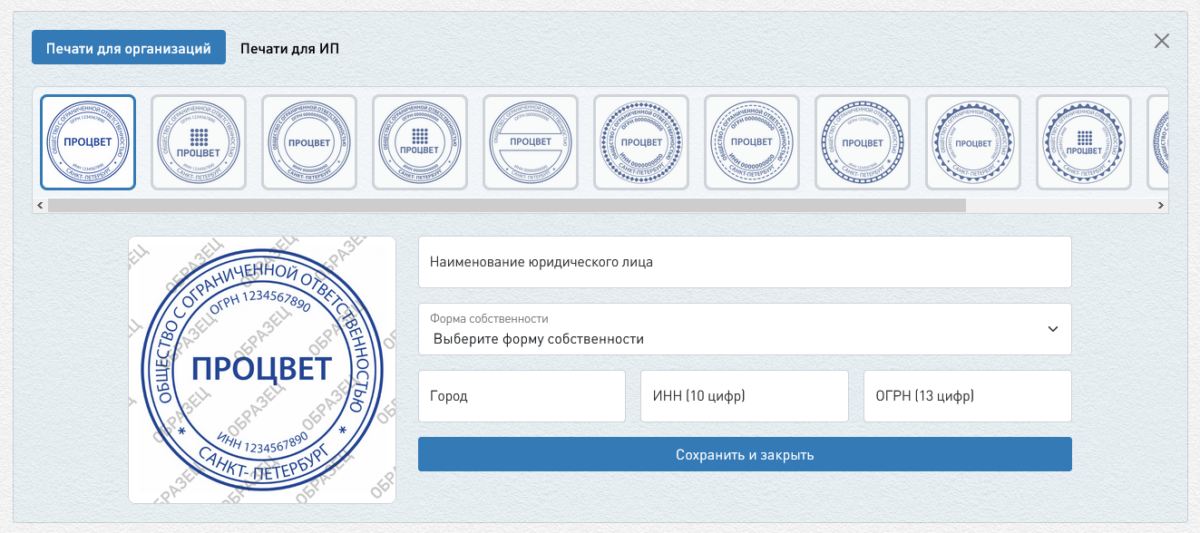
Task: Click the right arrow of template scrollbar
Action: click(1161, 205)
